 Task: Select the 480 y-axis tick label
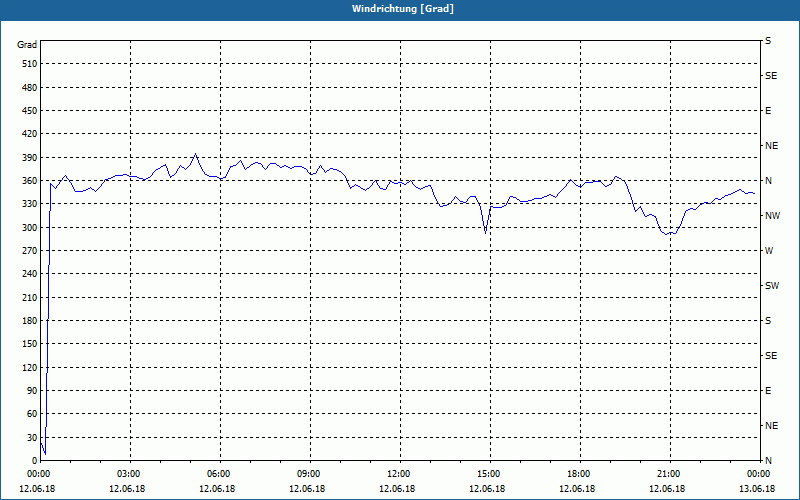coord(30,87)
